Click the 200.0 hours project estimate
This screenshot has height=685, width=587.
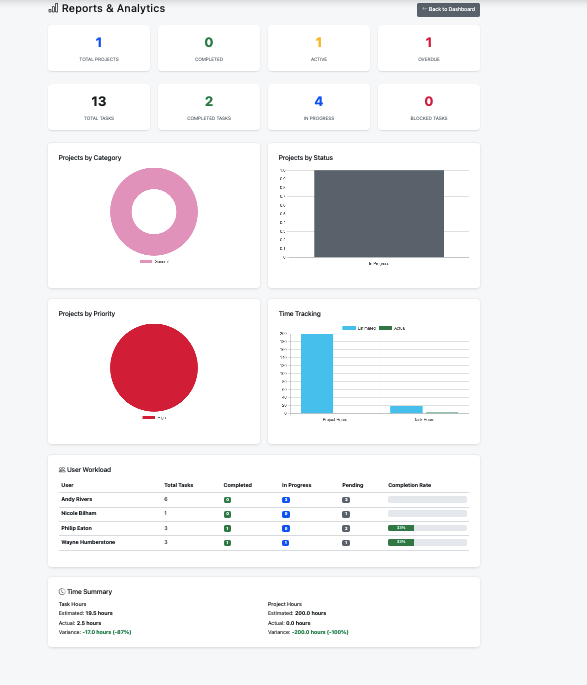[311, 613]
